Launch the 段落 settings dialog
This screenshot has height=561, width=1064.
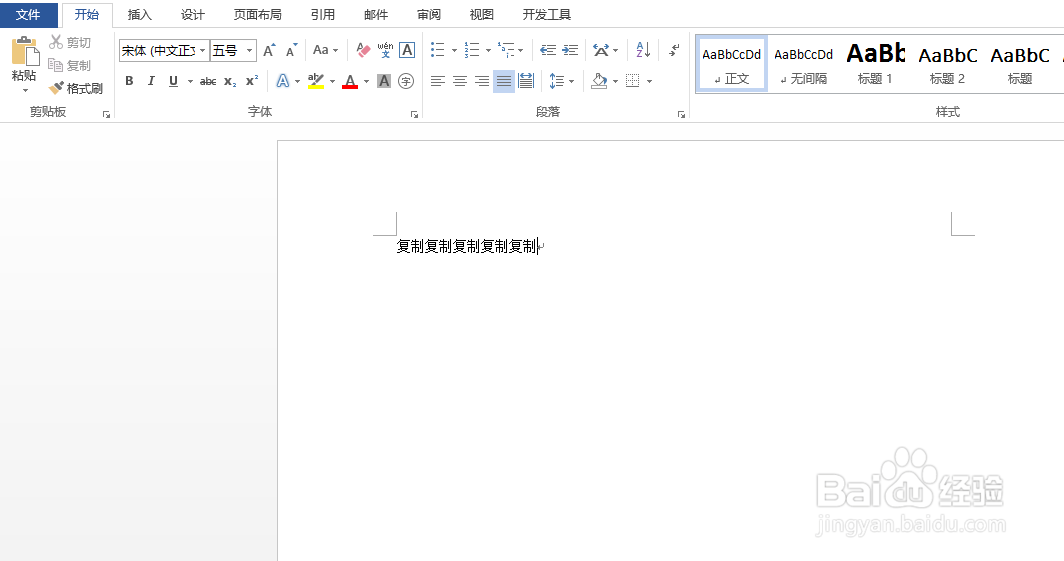[681, 115]
